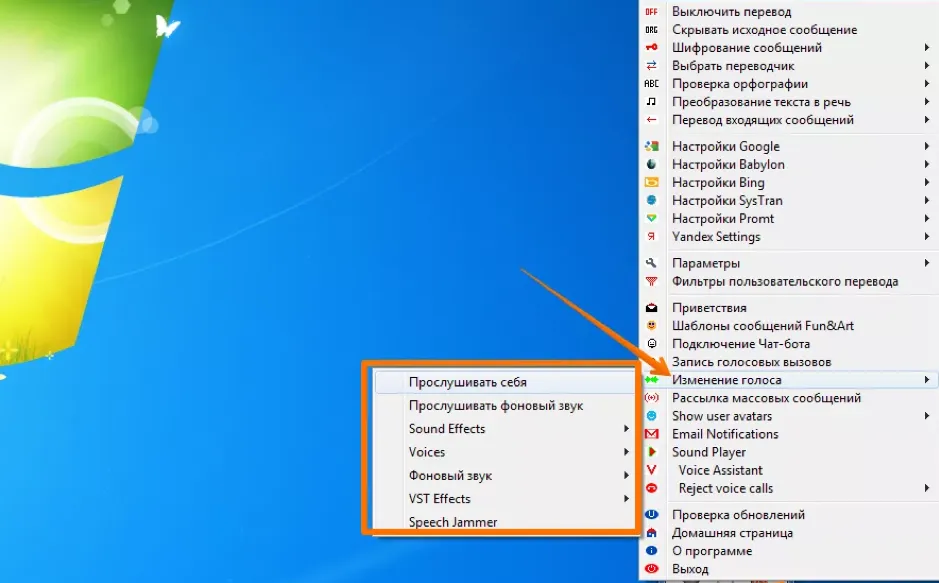Click the wrench icon for Параметры
The width and height of the screenshot is (939, 583).
[x=651, y=263]
